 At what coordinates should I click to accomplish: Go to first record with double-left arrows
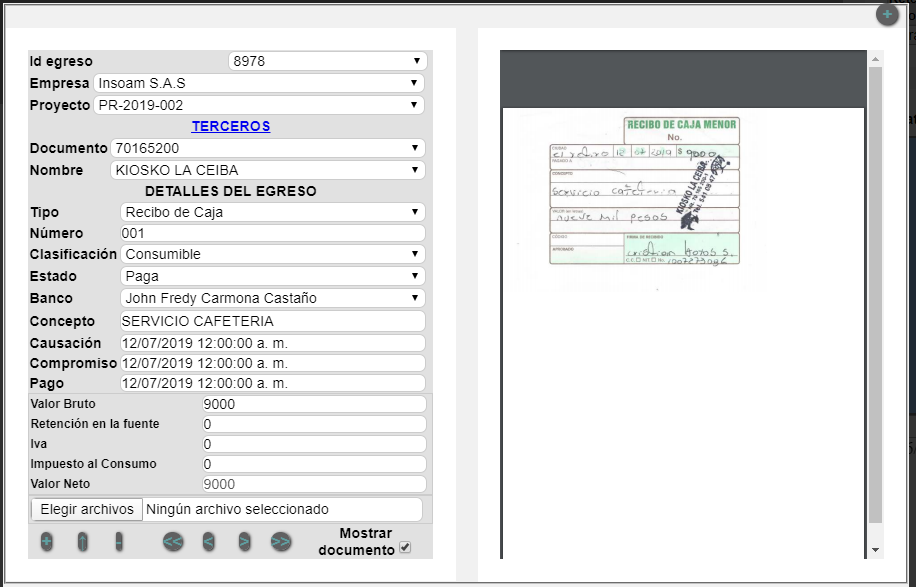pos(173,541)
